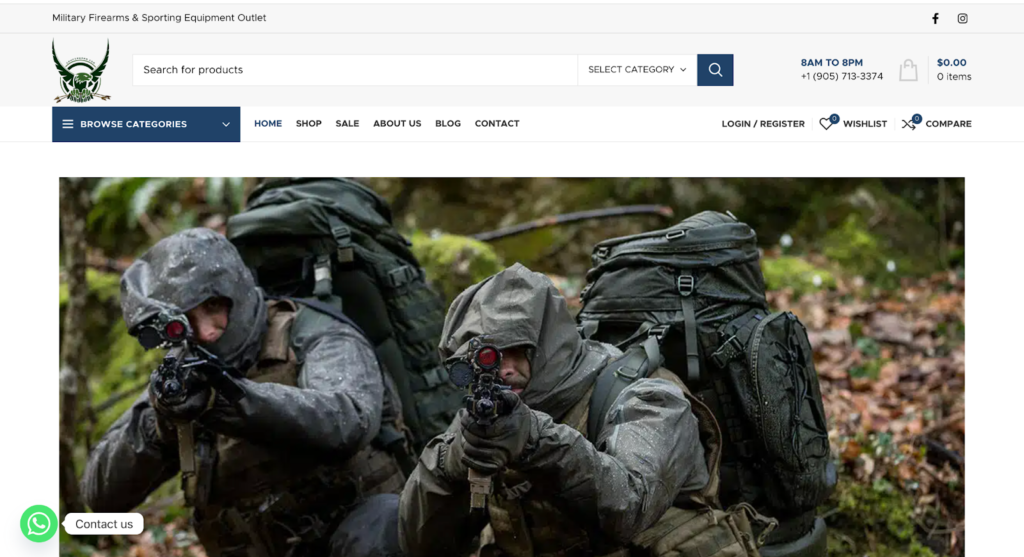
Task: Click the compare arrows icon
Action: point(909,124)
